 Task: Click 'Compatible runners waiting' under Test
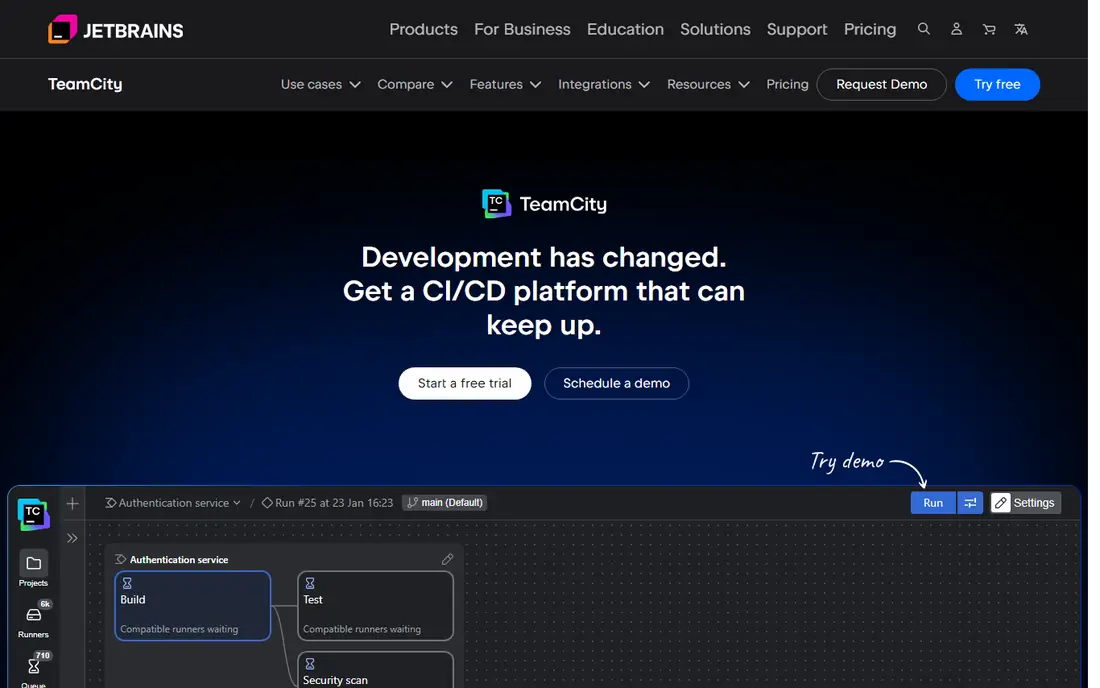tap(362, 629)
